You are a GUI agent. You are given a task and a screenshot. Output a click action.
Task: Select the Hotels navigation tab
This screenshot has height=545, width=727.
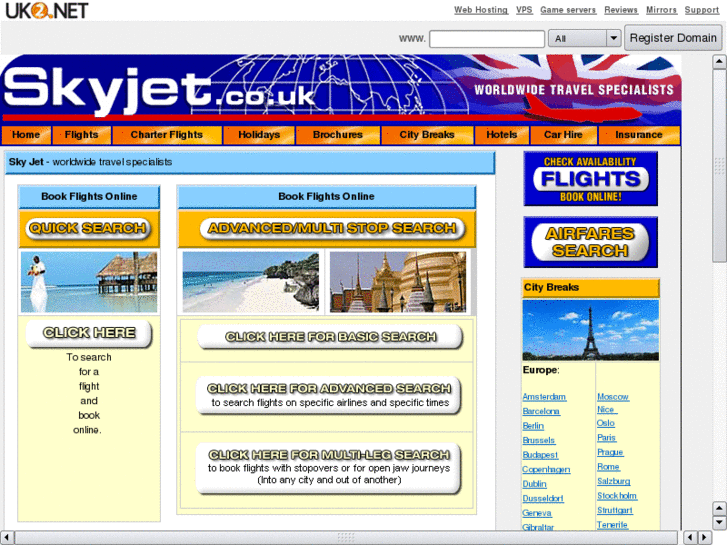(502, 135)
